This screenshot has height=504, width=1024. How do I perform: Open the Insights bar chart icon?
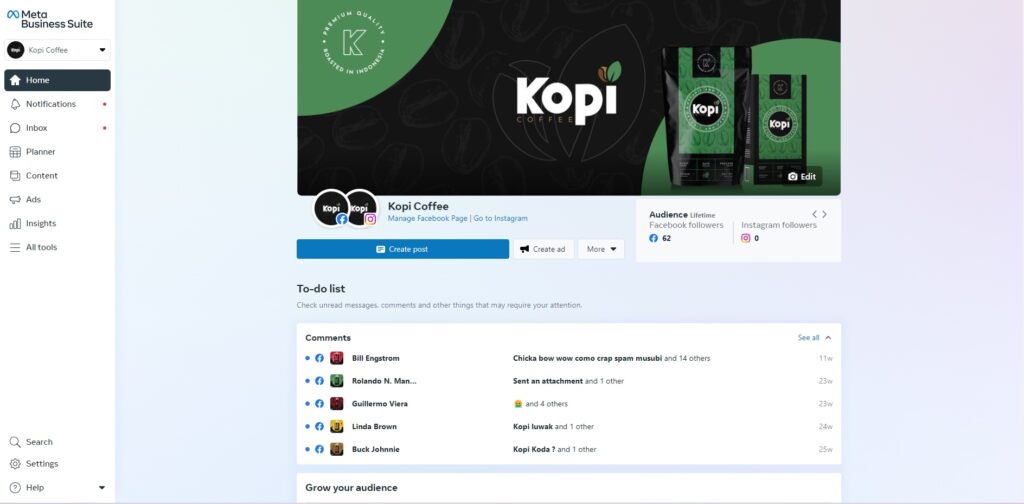(15, 224)
